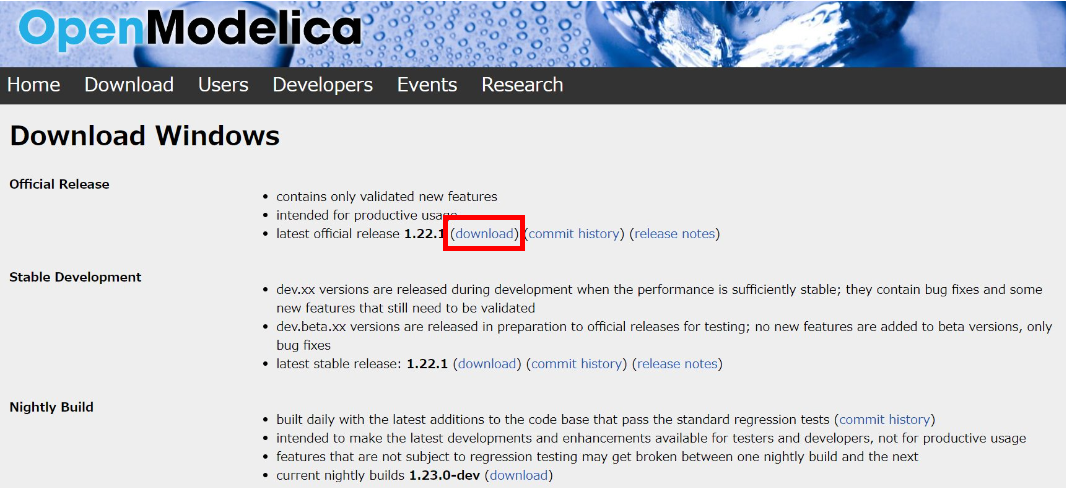Click the Download Windows page heading
The image size is (1066, 488).
pos(145,136)
